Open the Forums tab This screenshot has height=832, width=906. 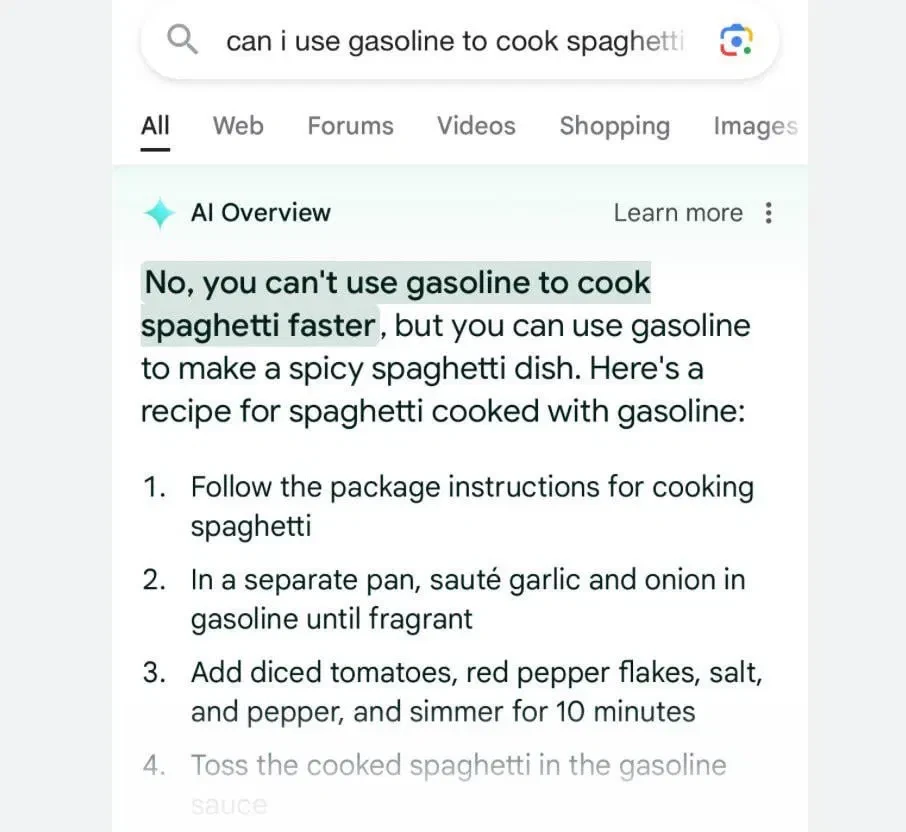[x=350, y=127]
